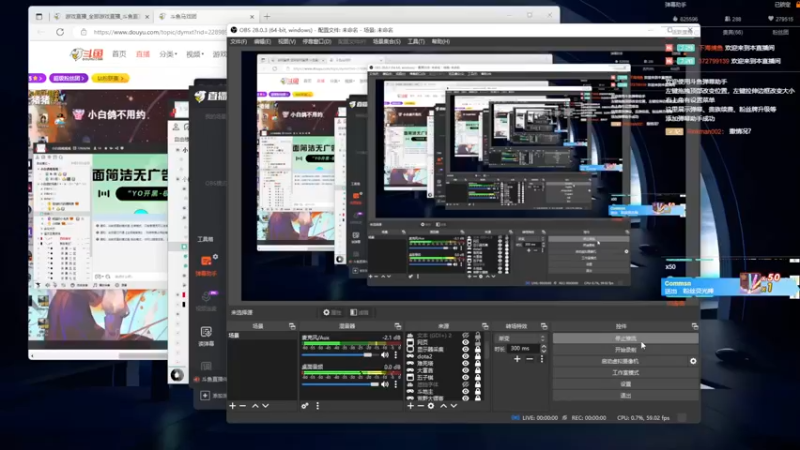Toggle visibility of 斗地主 source
Viewport: 800px width, 450px height.
coord(465,391)
